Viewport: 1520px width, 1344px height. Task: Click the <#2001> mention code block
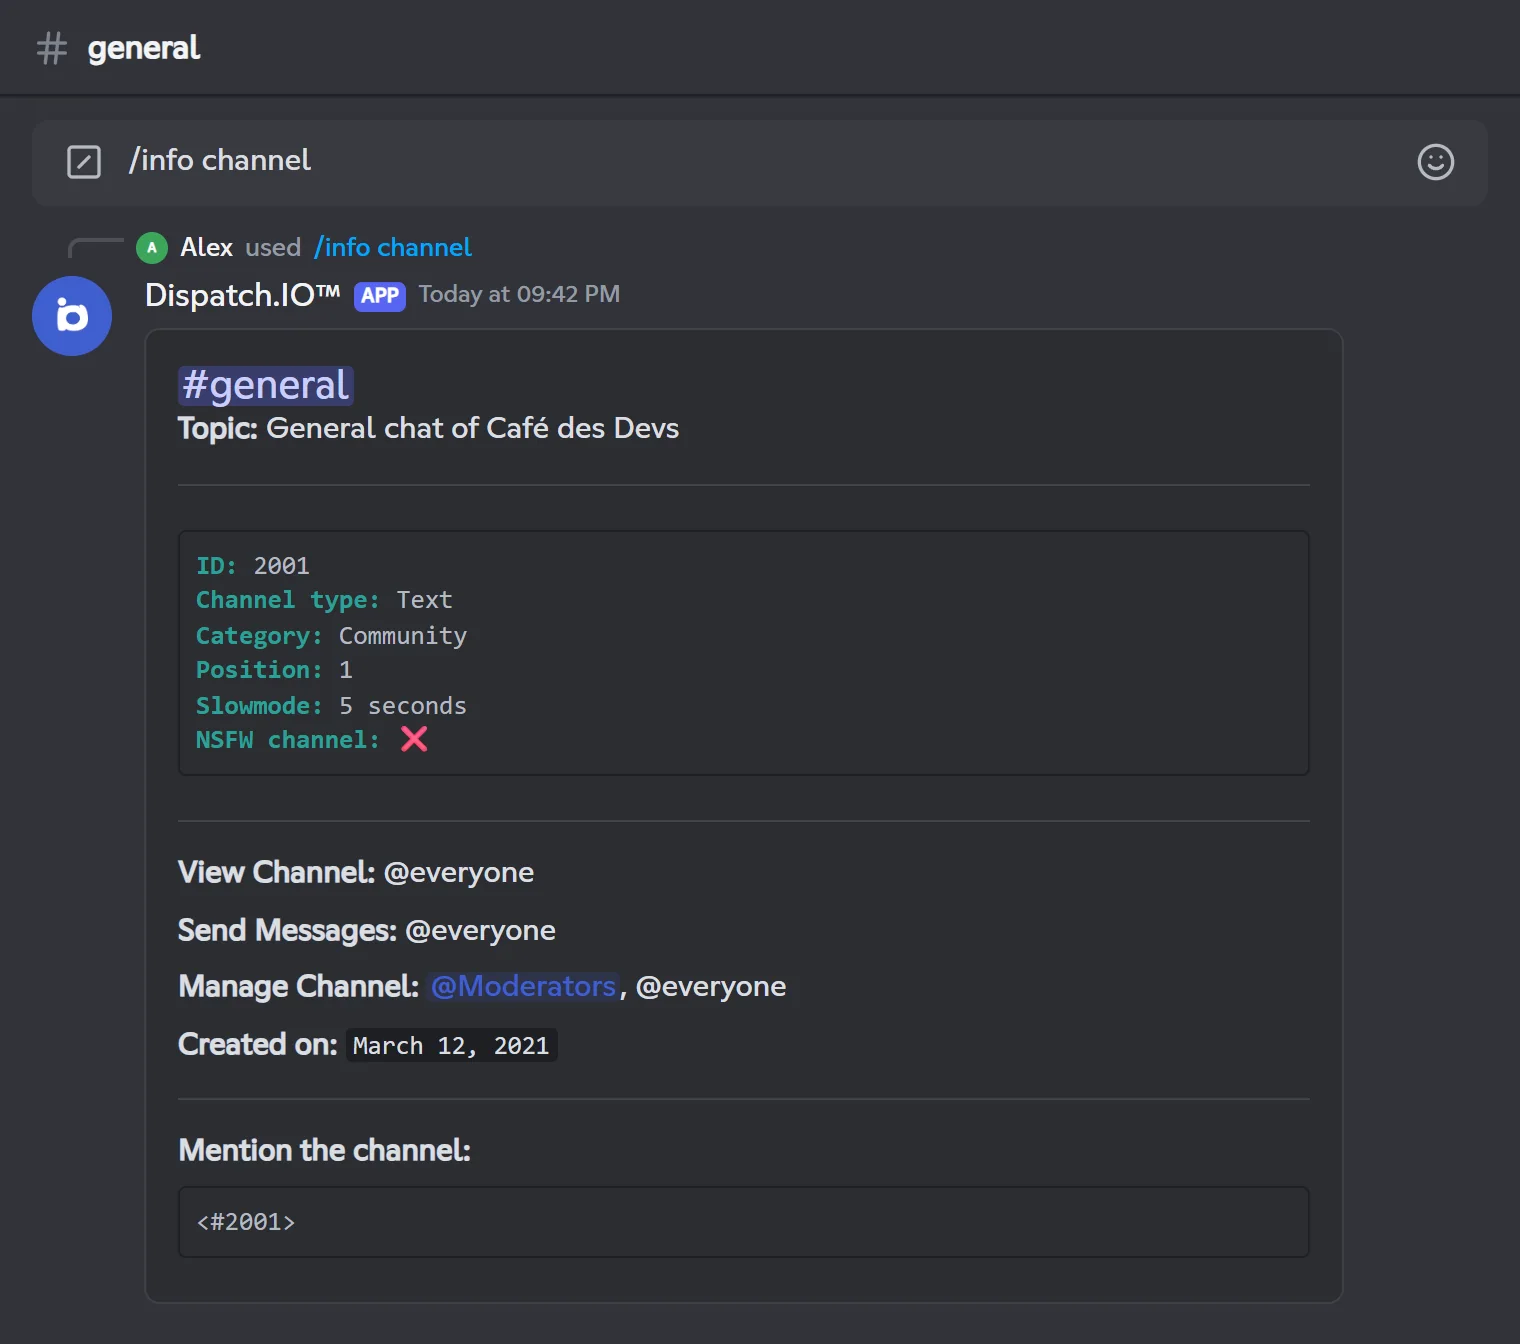744,1222
